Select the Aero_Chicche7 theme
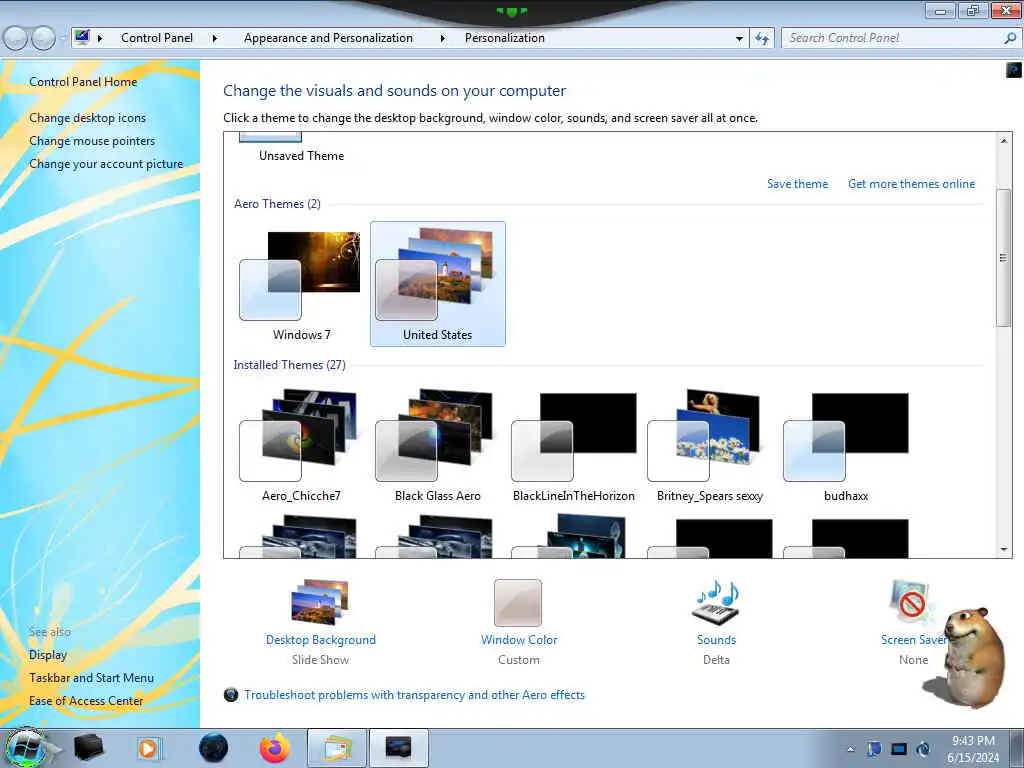Viewport: 1024px width, 768px height. pyautogui.click(x=301, y=445)
